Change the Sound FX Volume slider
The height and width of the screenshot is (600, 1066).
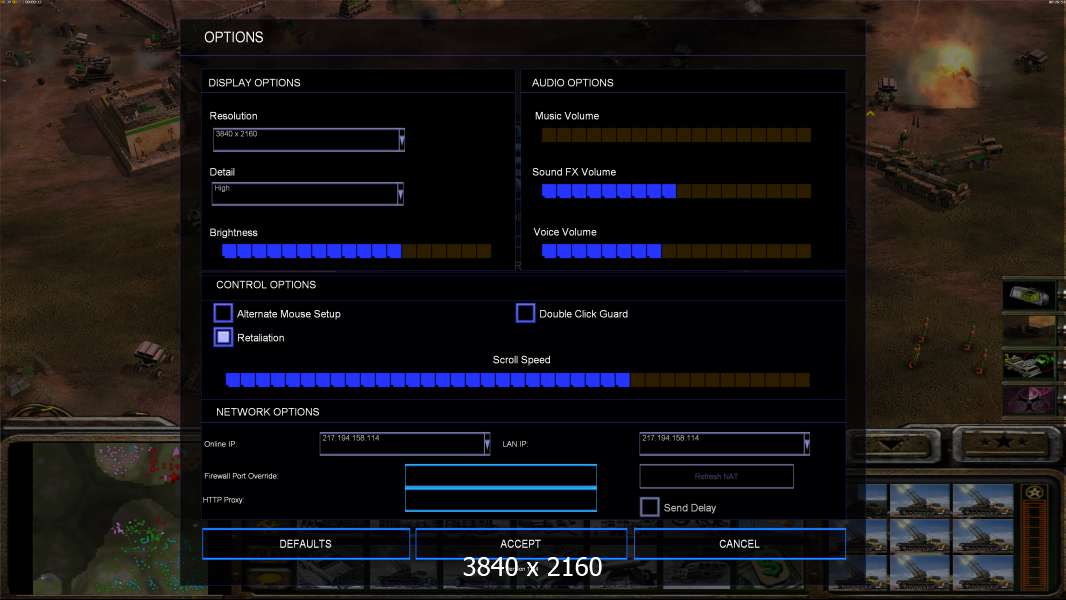tap(676, 191)
